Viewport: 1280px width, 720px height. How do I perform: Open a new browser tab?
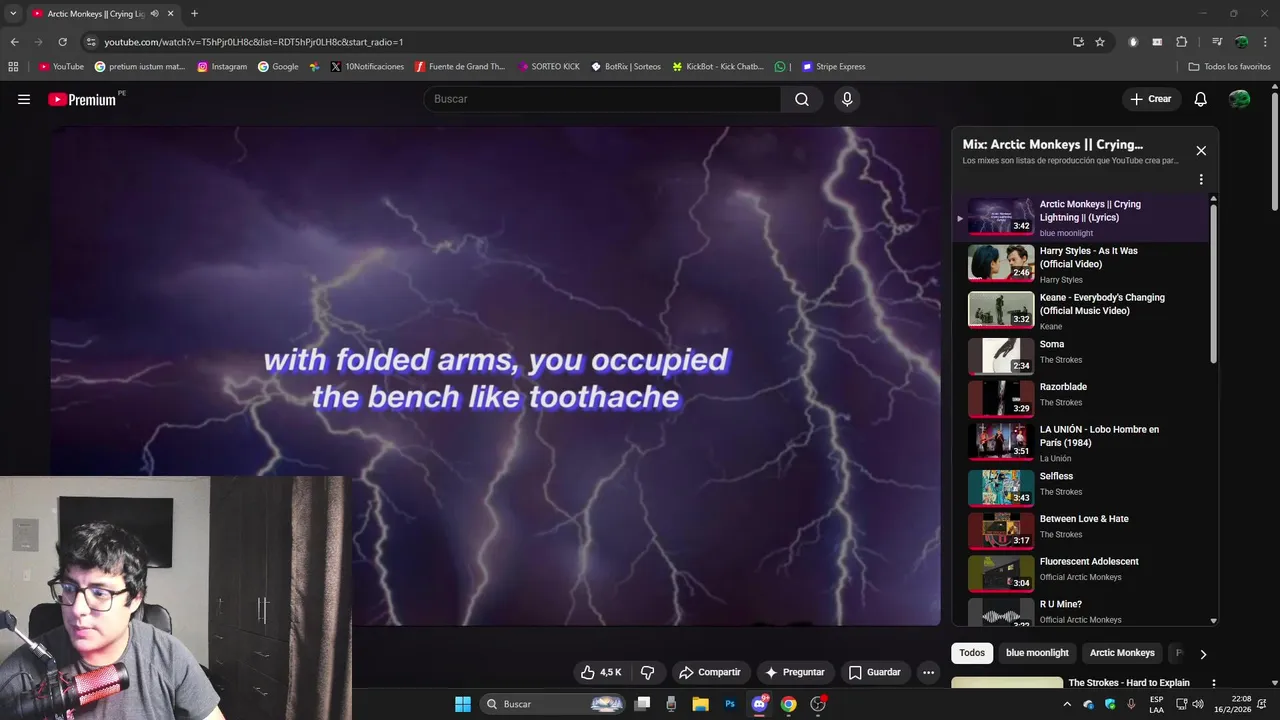194,14
